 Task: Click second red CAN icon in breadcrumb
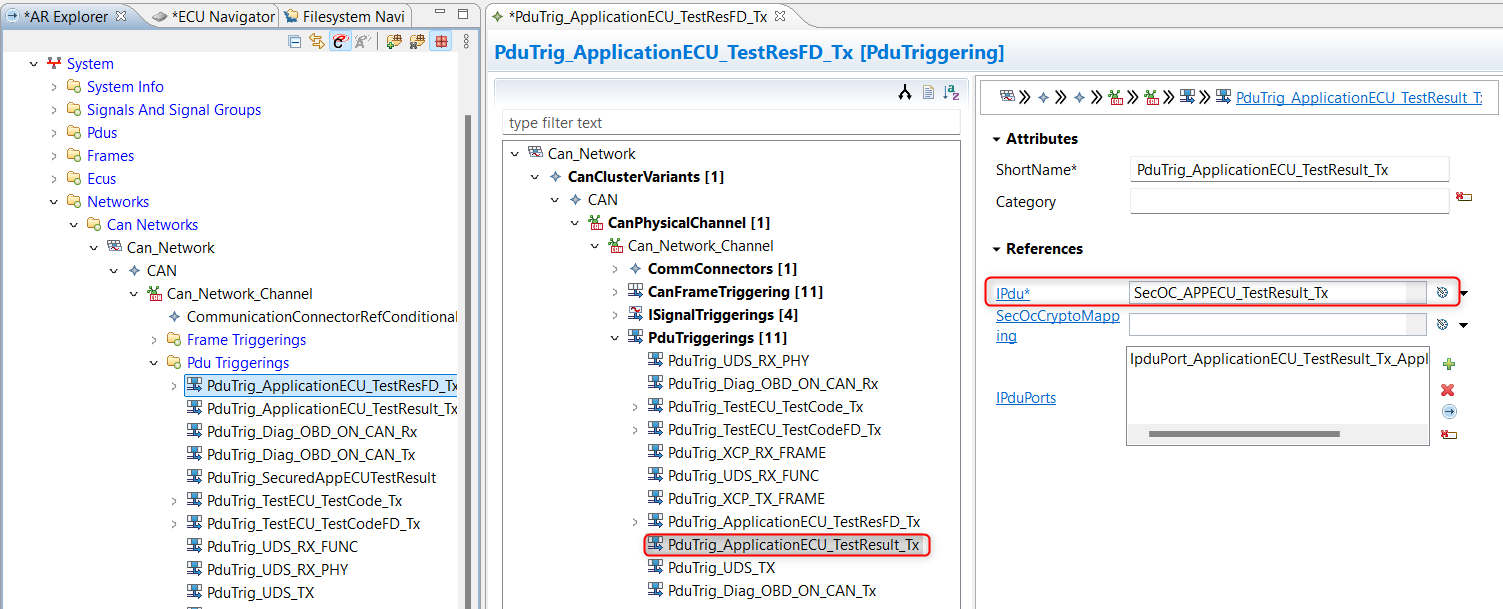coord(1152,97)
